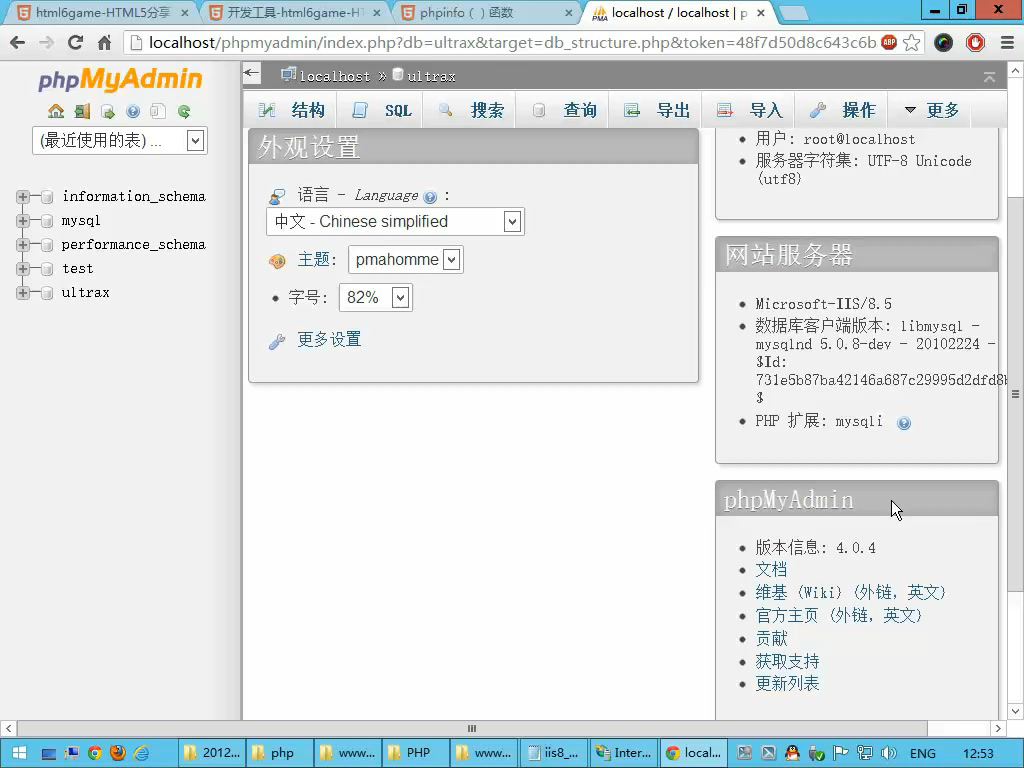Image resolution: width=1024 pixels, height=768 pixels.
Task: Open the Windows Start button
Action: (19, 753)
